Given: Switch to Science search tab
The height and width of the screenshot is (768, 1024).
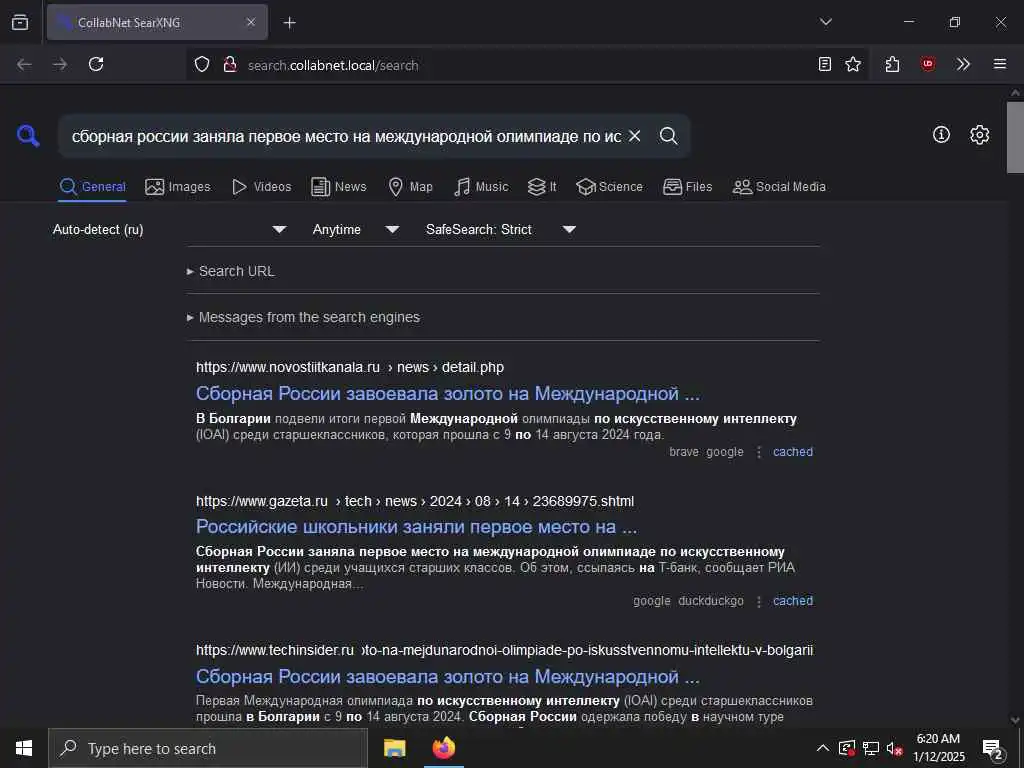Looking at the screenshot, I should (x=609, y=187).
